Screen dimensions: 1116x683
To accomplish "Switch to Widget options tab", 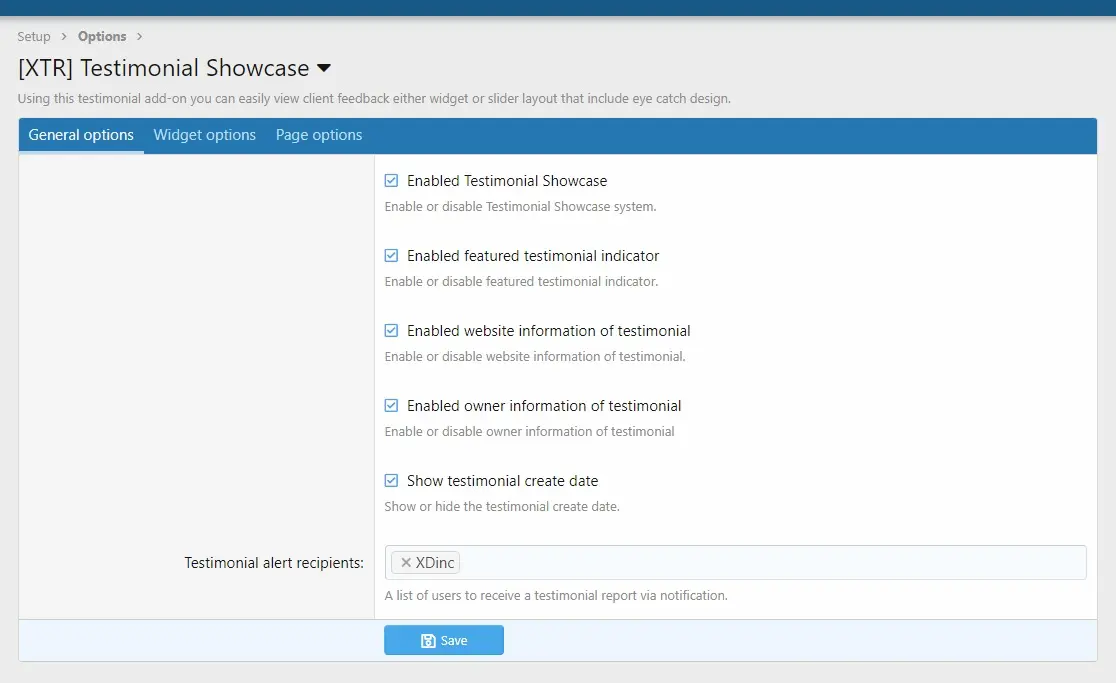I will [205, 135].
